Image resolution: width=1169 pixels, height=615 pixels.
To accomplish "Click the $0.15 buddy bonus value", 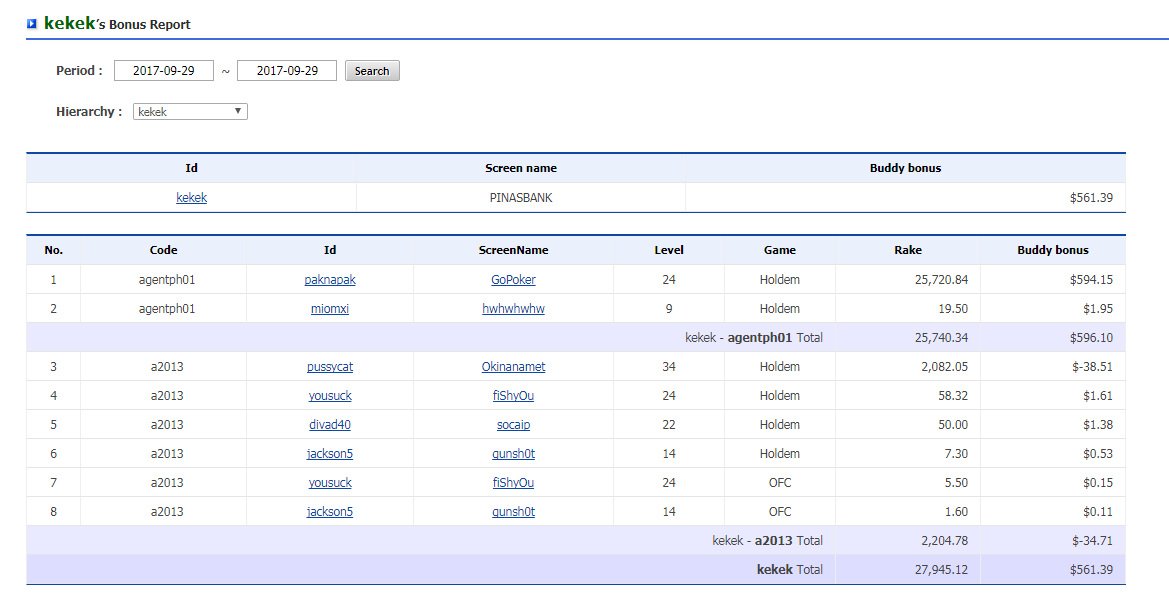I will 1098,483.
